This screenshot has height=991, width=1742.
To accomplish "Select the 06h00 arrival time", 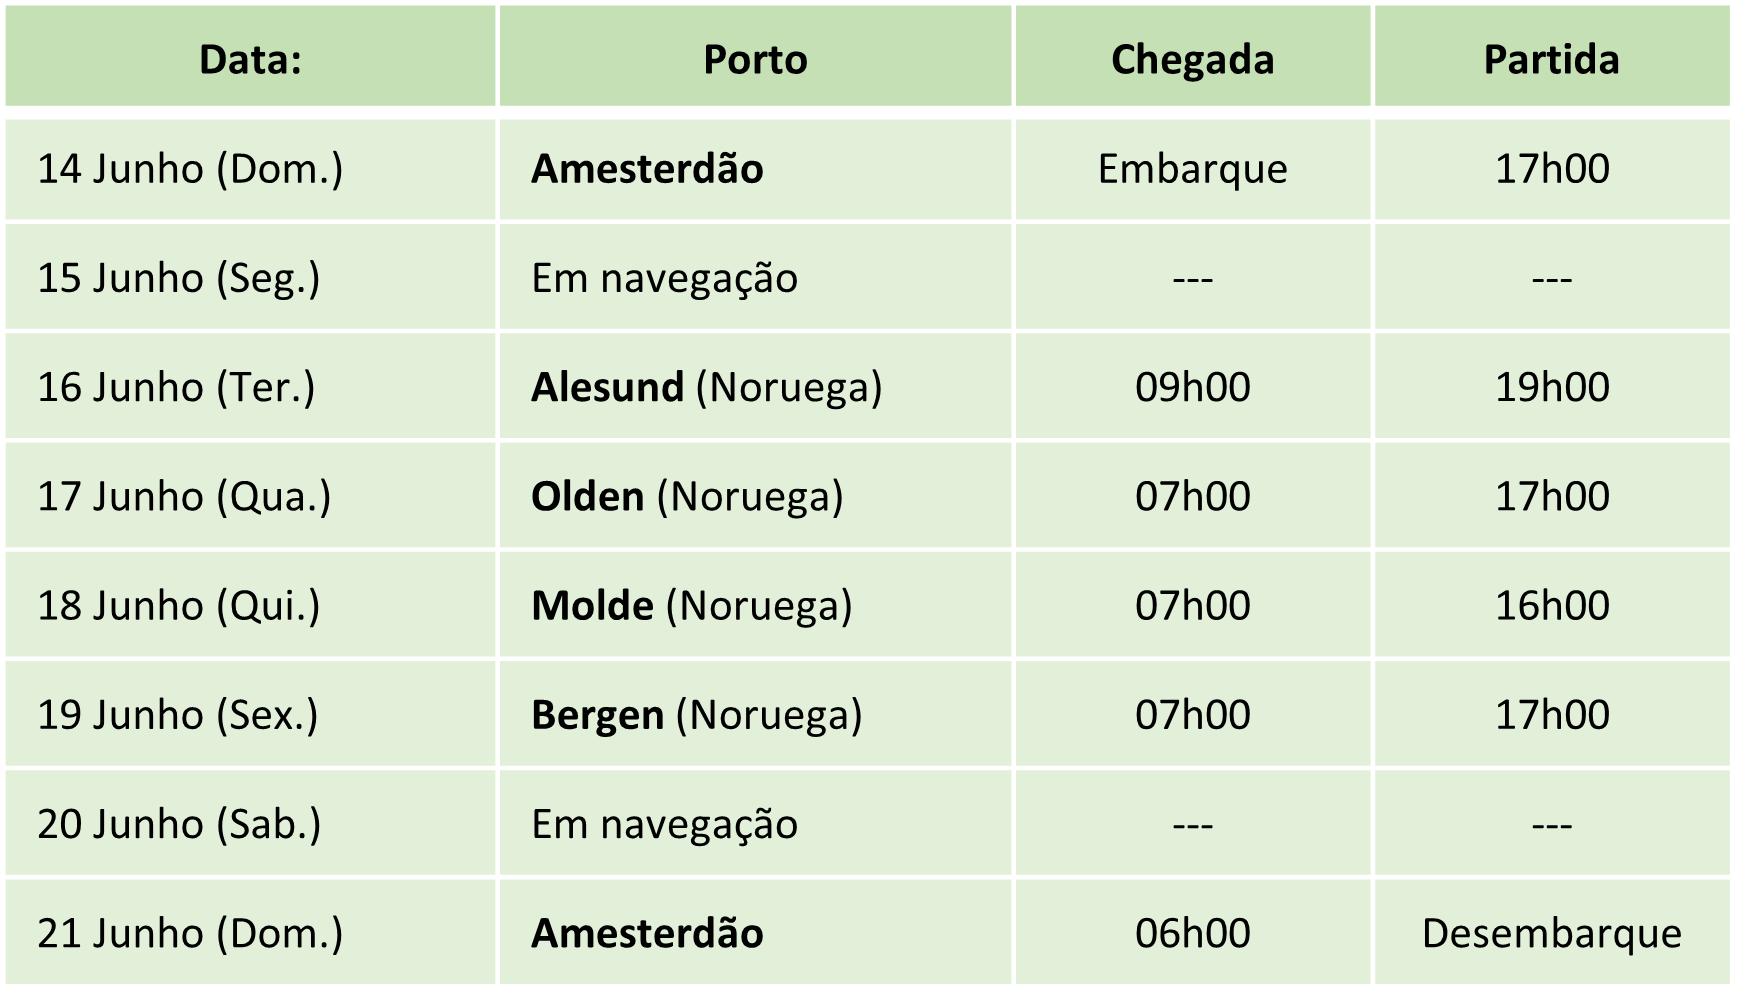I will pyautogui.click(x=1192, y=933).
